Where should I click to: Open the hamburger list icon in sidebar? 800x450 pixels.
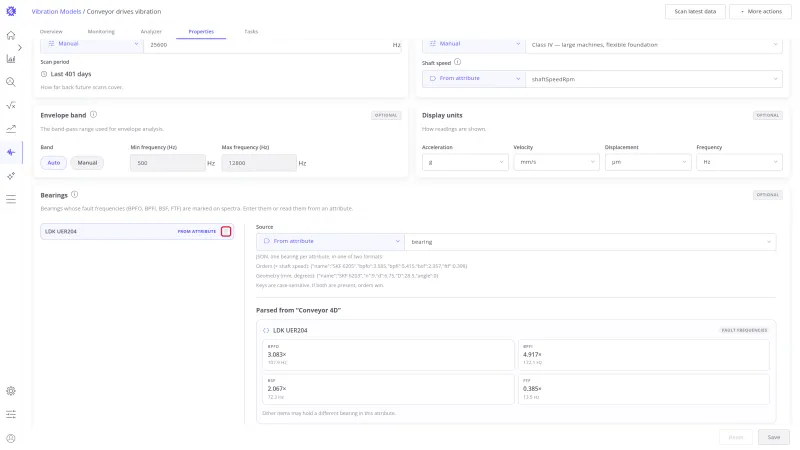pos(11,199)
